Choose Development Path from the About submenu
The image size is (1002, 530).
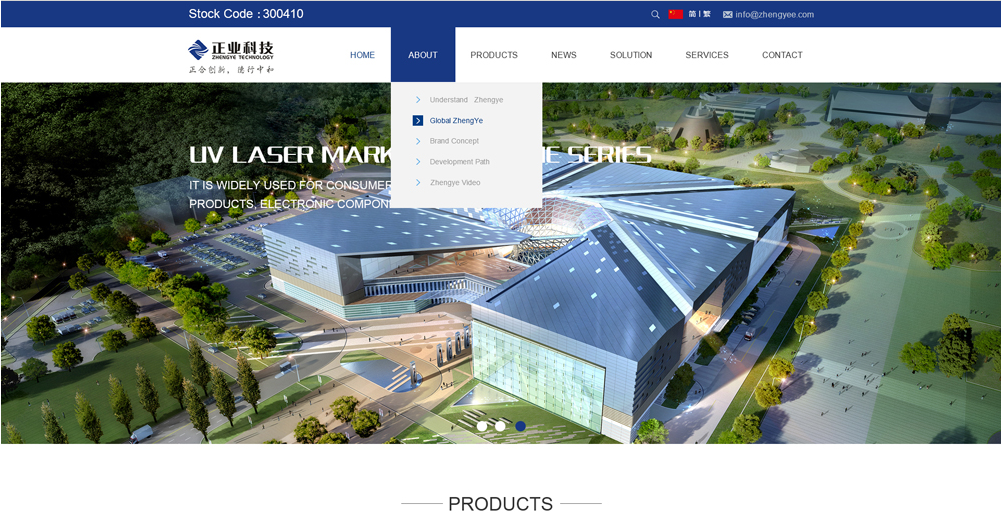(459, 162)
